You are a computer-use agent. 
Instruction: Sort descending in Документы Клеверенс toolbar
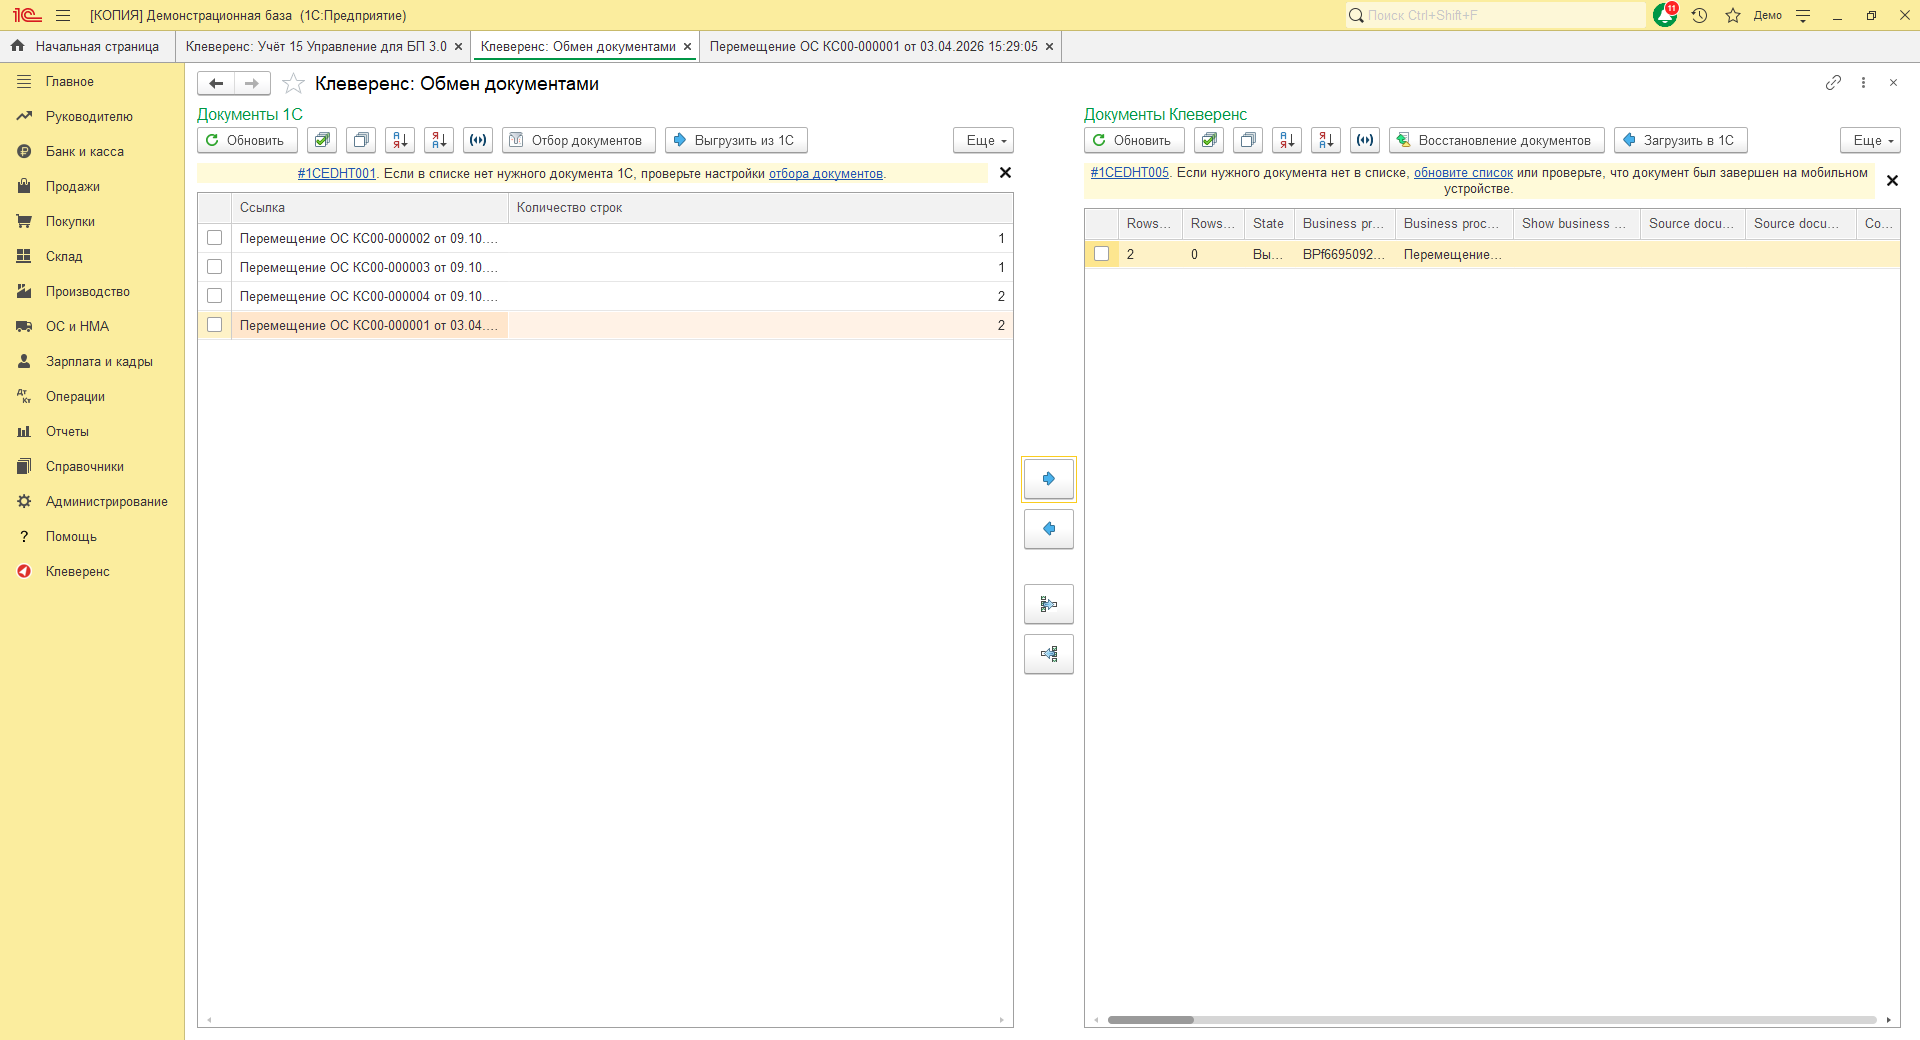pyautogui.click(x=1326, y=141)
